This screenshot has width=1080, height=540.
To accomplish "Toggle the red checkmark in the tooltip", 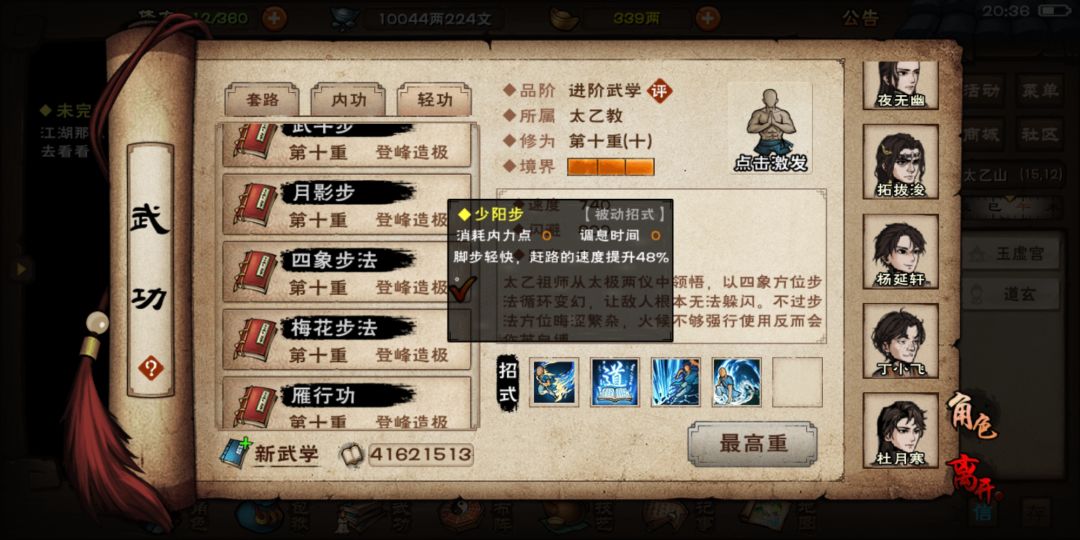I will (x=462, y=288).
